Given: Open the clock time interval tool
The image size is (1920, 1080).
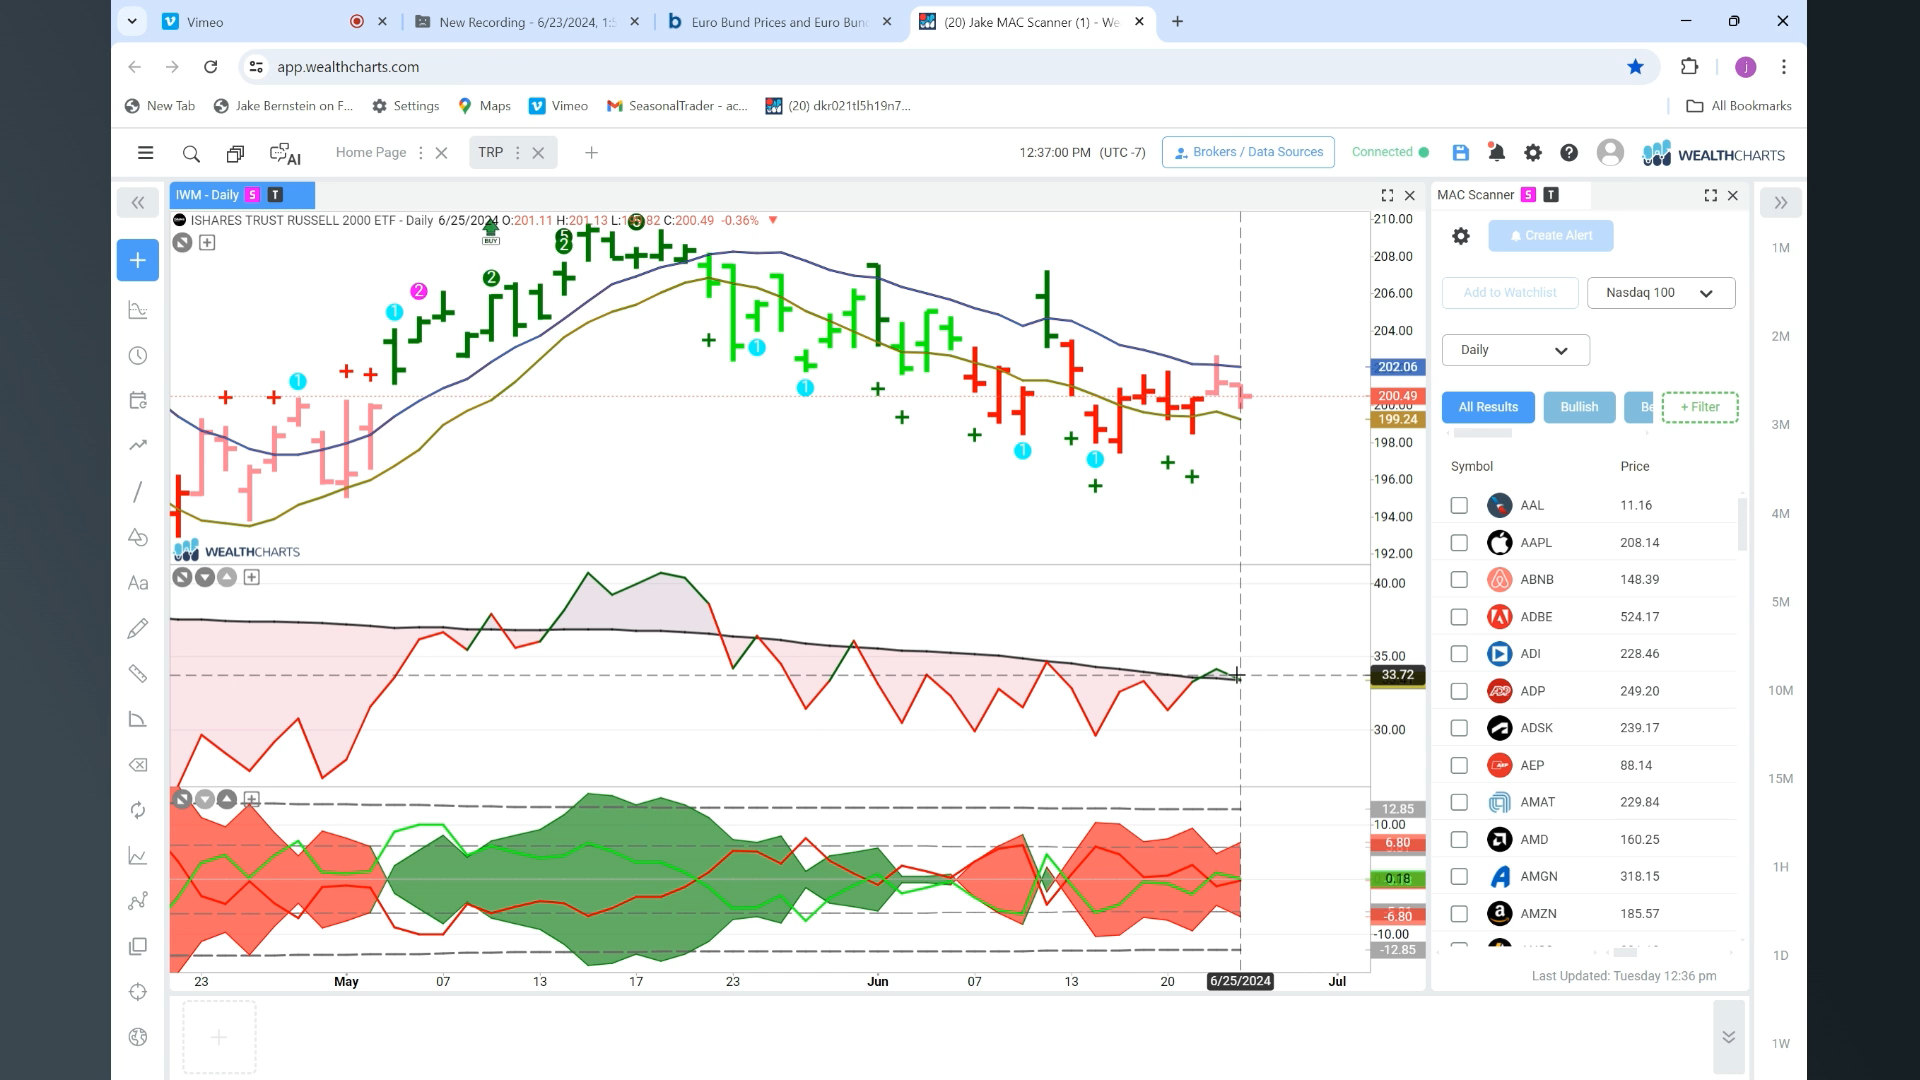Looking at the screenshot, I should (138, 356).
